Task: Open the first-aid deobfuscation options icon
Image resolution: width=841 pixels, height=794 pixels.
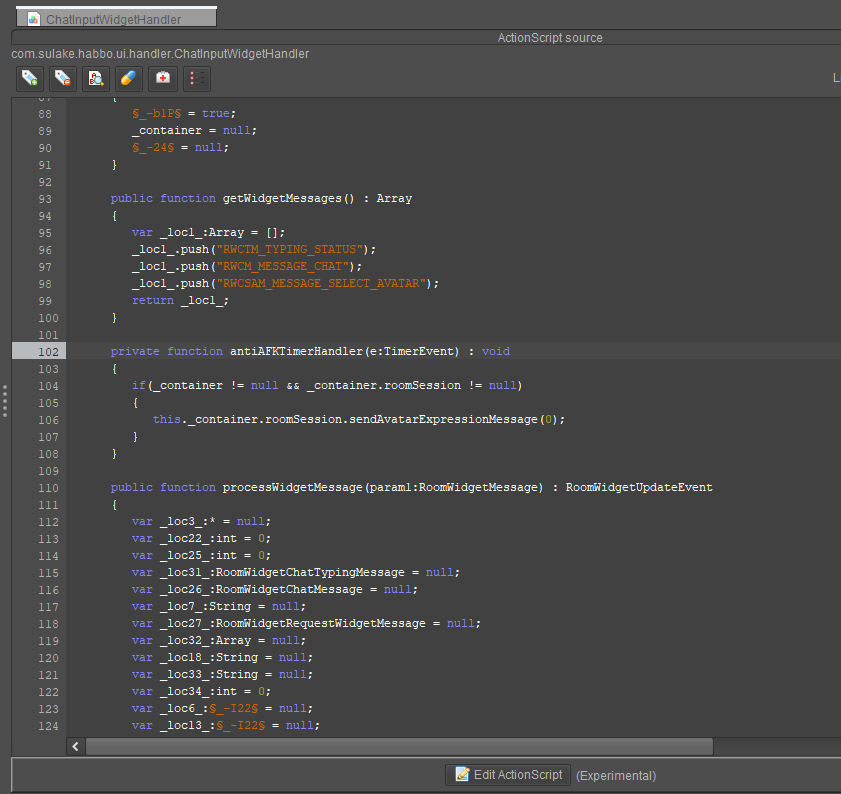Action: coord(163,79)
